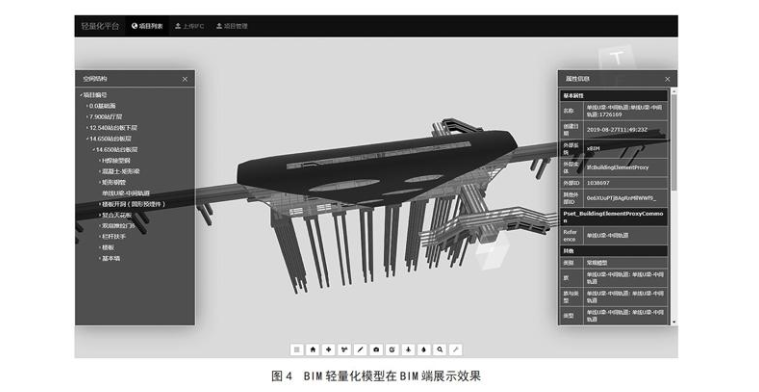Click the four-arrow pan tool icon

tap(328, 349)
